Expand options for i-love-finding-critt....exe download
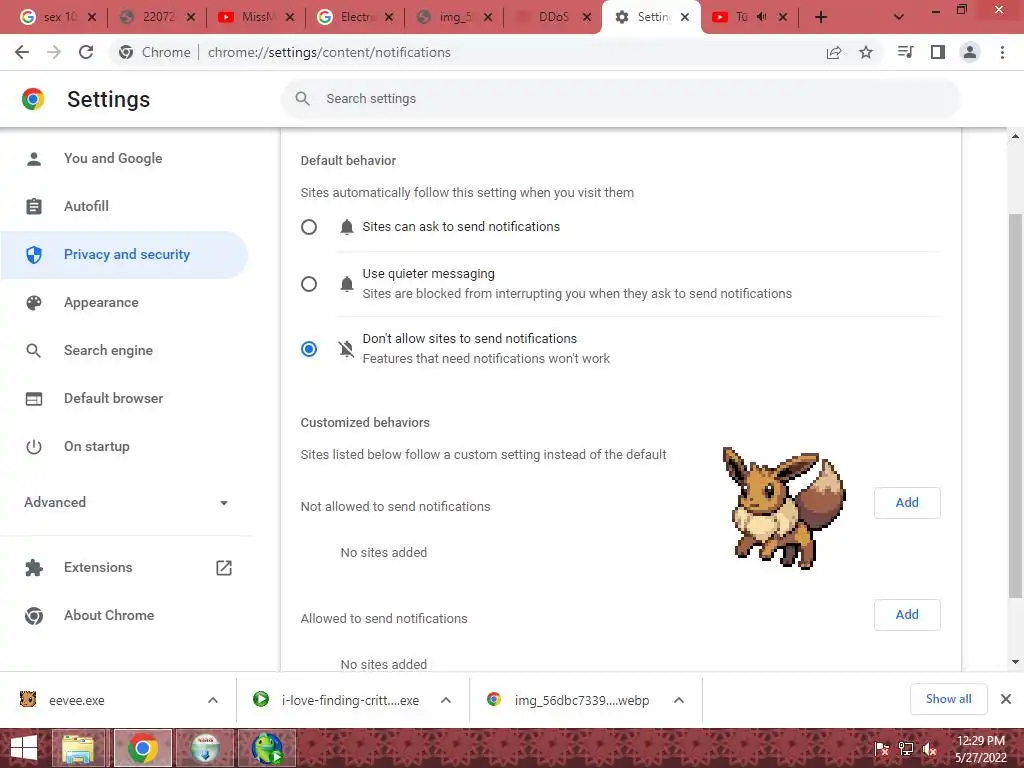The image size is (1024, 768). pos(446,701)
